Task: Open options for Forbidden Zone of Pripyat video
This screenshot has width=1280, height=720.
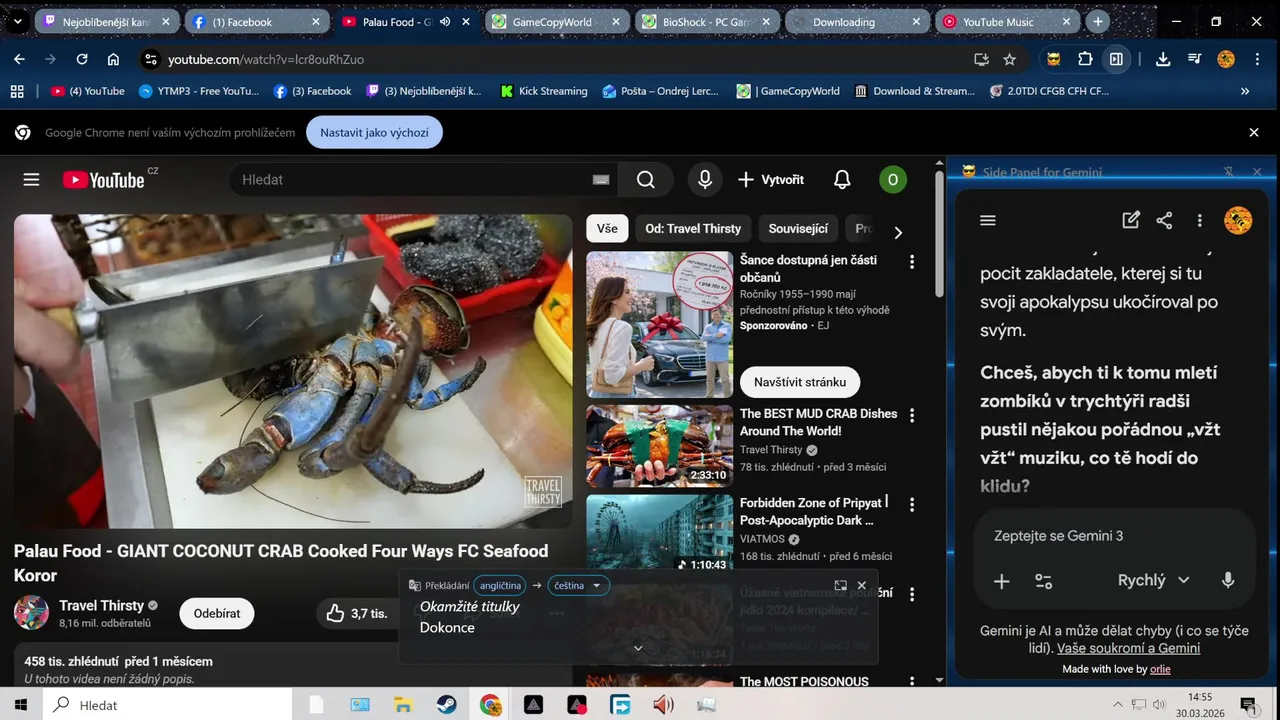Action: click(911, 504)
